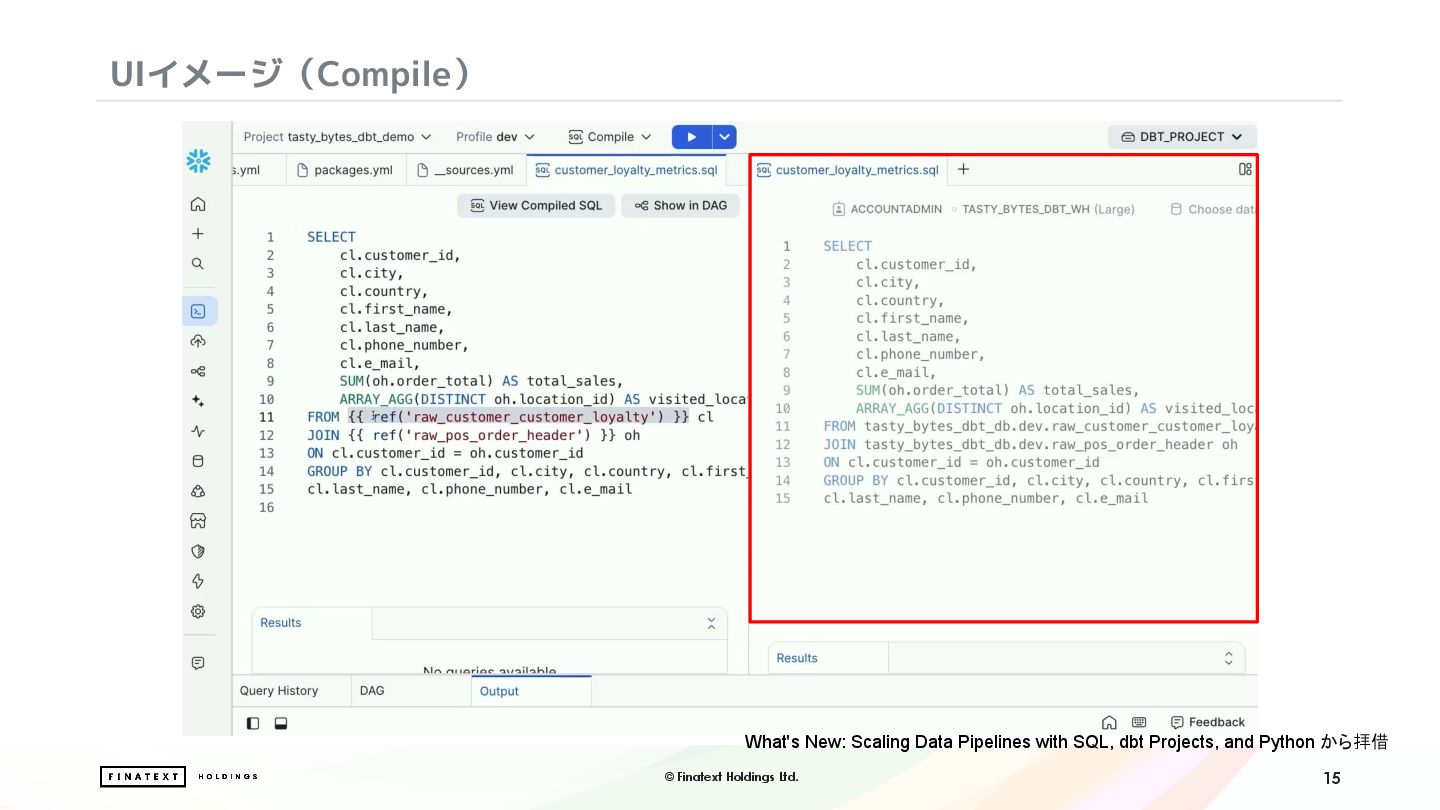Click the lightning bolt Compute icon in sidebar
The height and width of the screenshot is (810, 1440).
point(198,581)
